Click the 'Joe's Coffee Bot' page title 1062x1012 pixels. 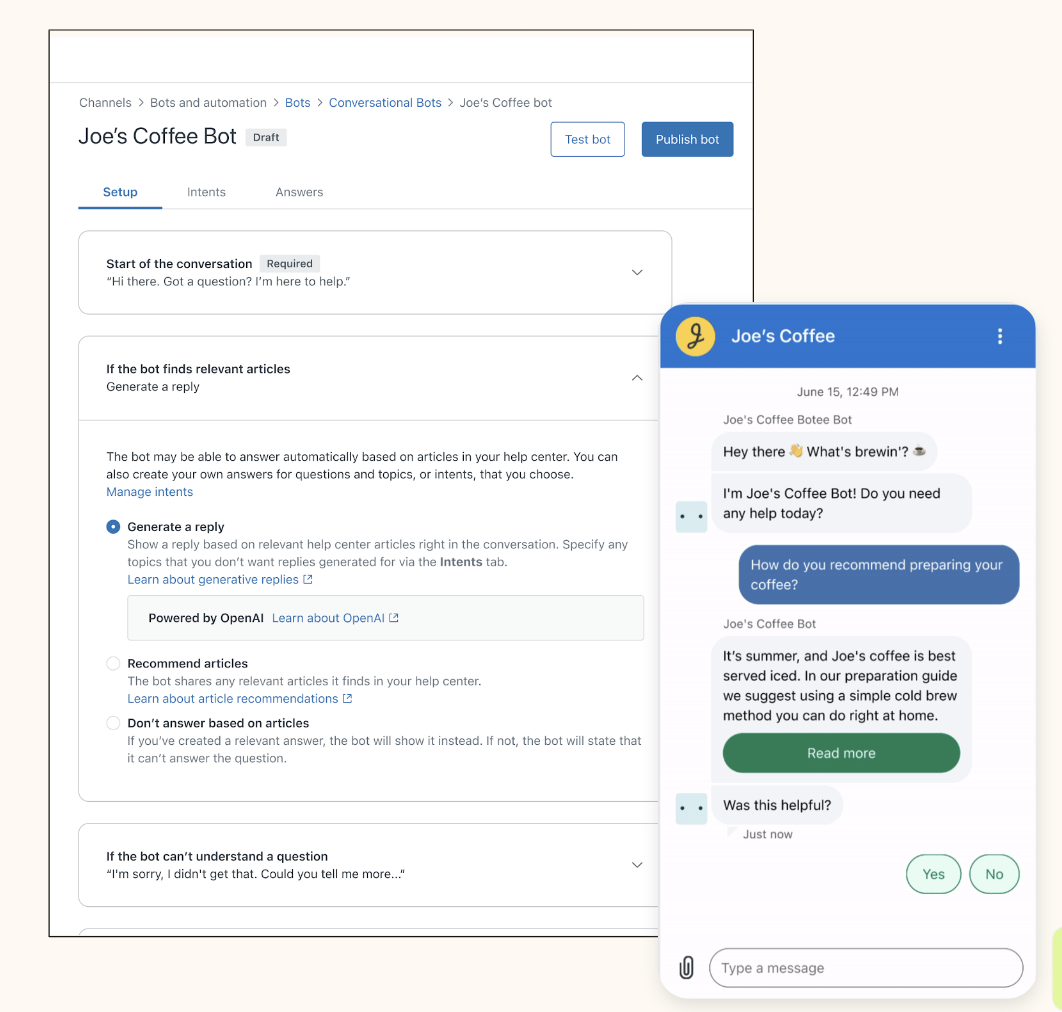[157, 137]
